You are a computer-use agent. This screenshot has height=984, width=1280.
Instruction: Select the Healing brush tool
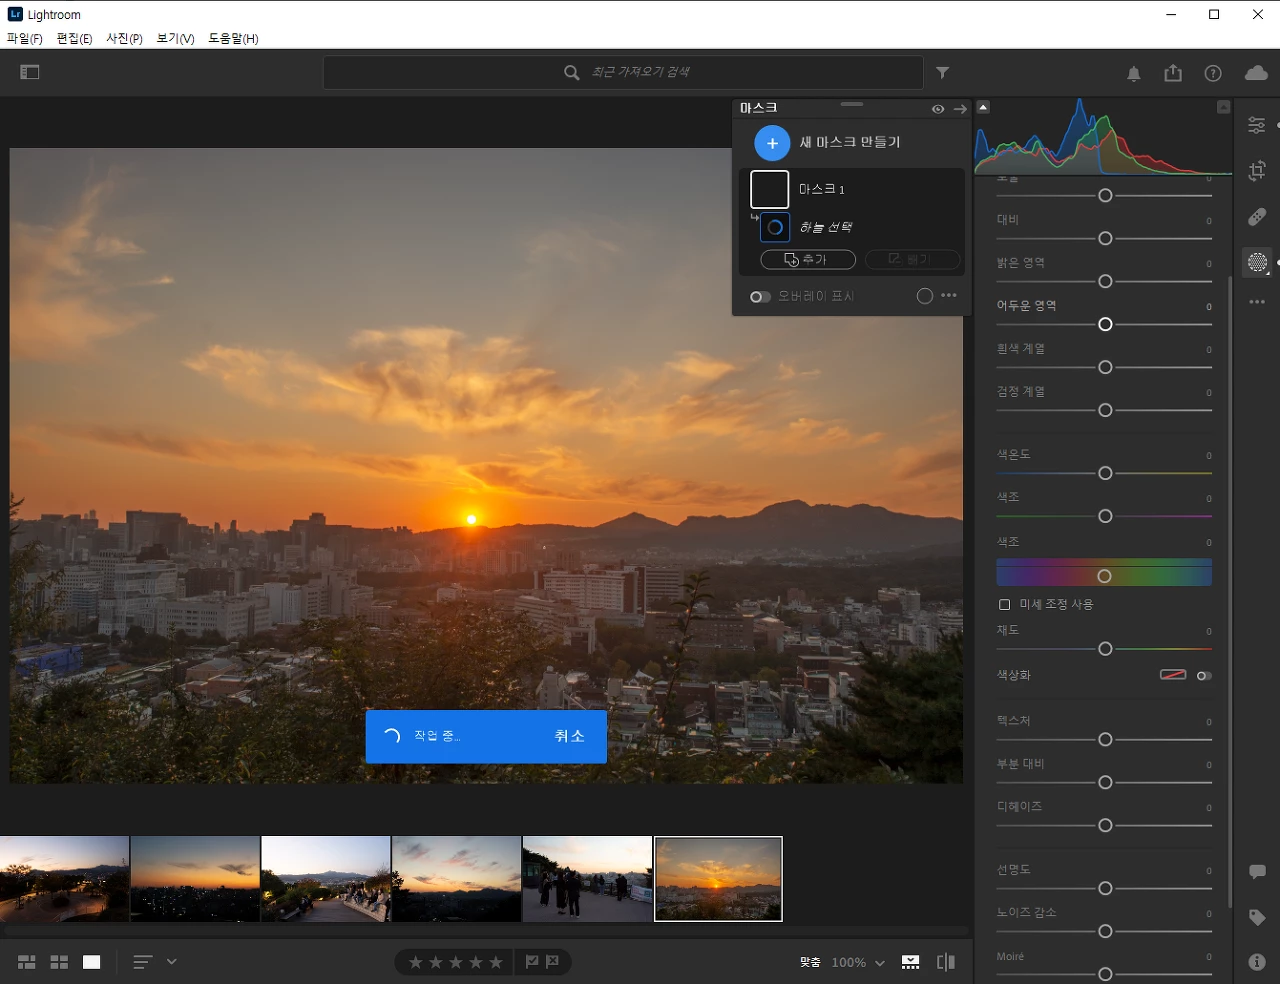[1257, 217]
